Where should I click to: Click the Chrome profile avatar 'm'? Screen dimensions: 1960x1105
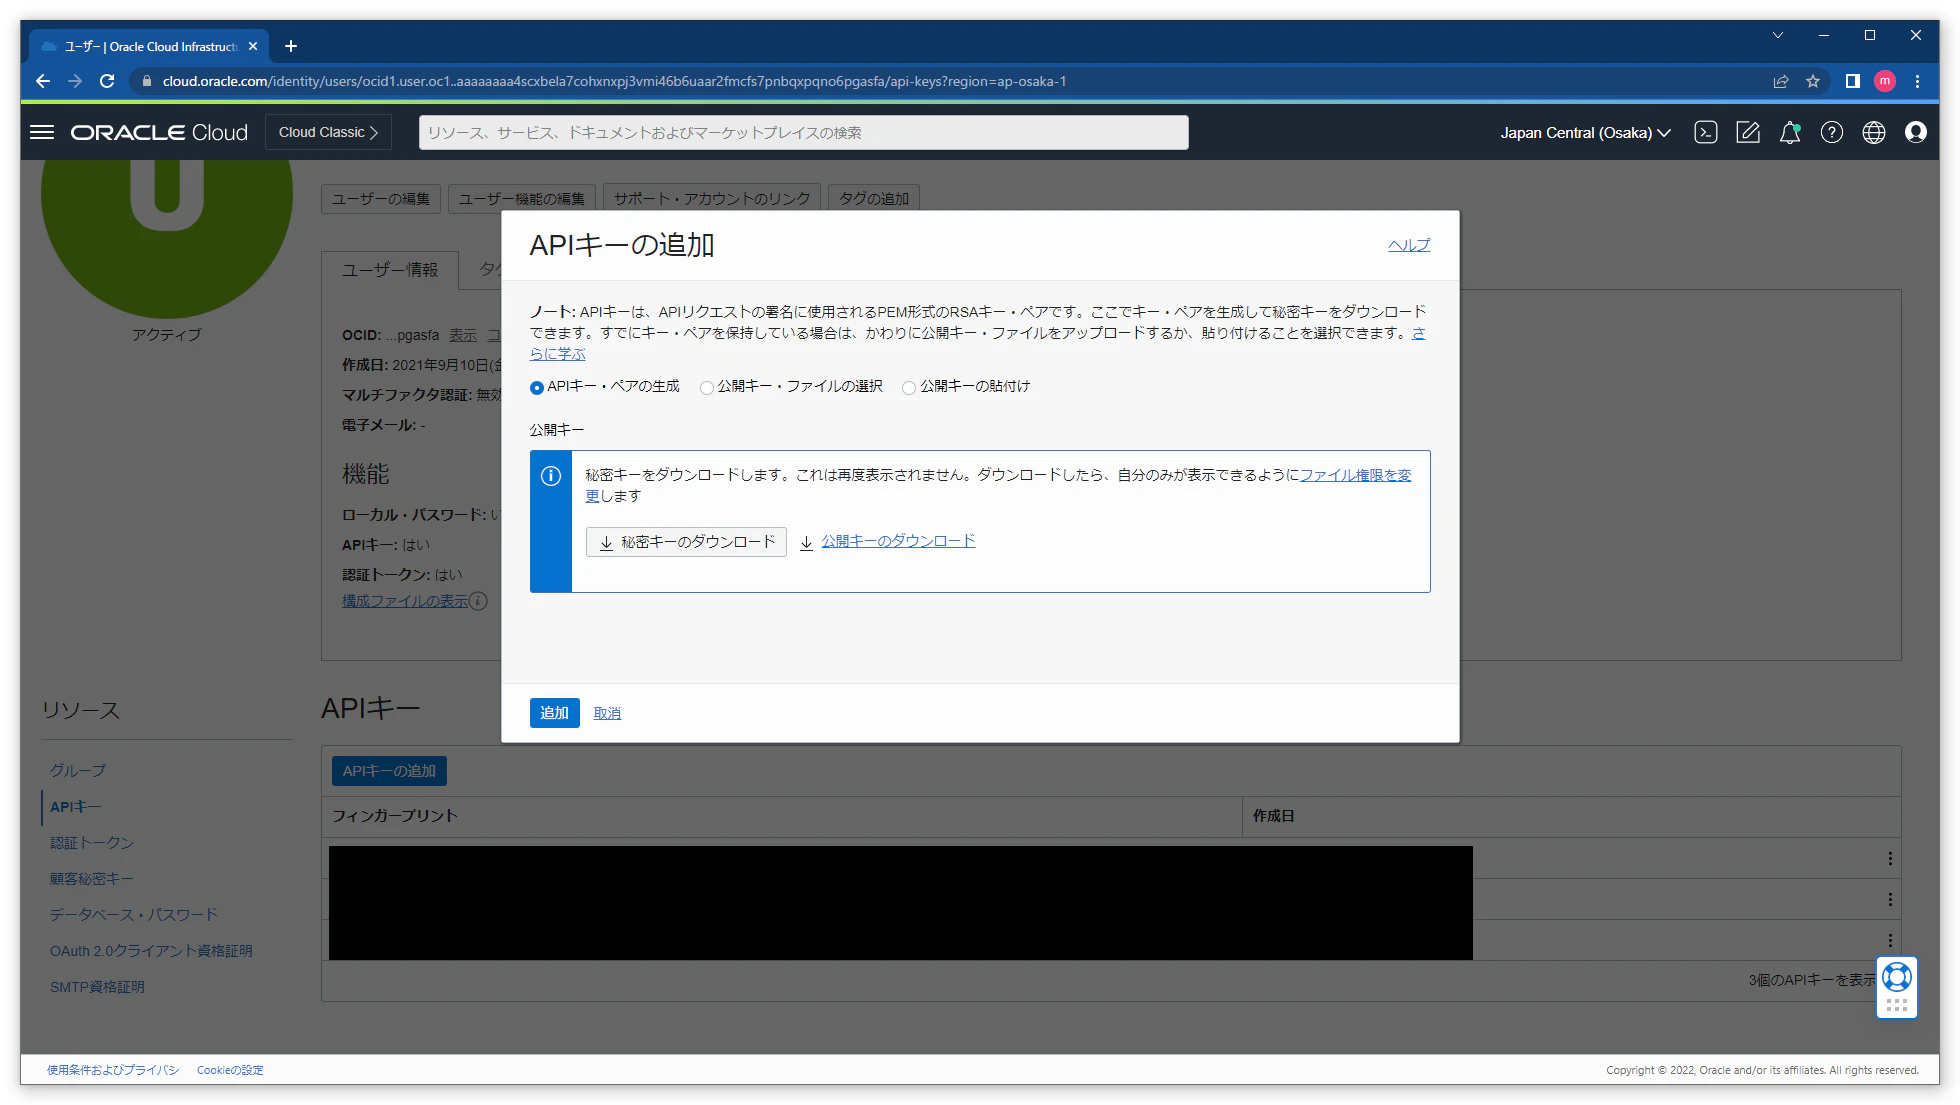tap(1885, 81)
